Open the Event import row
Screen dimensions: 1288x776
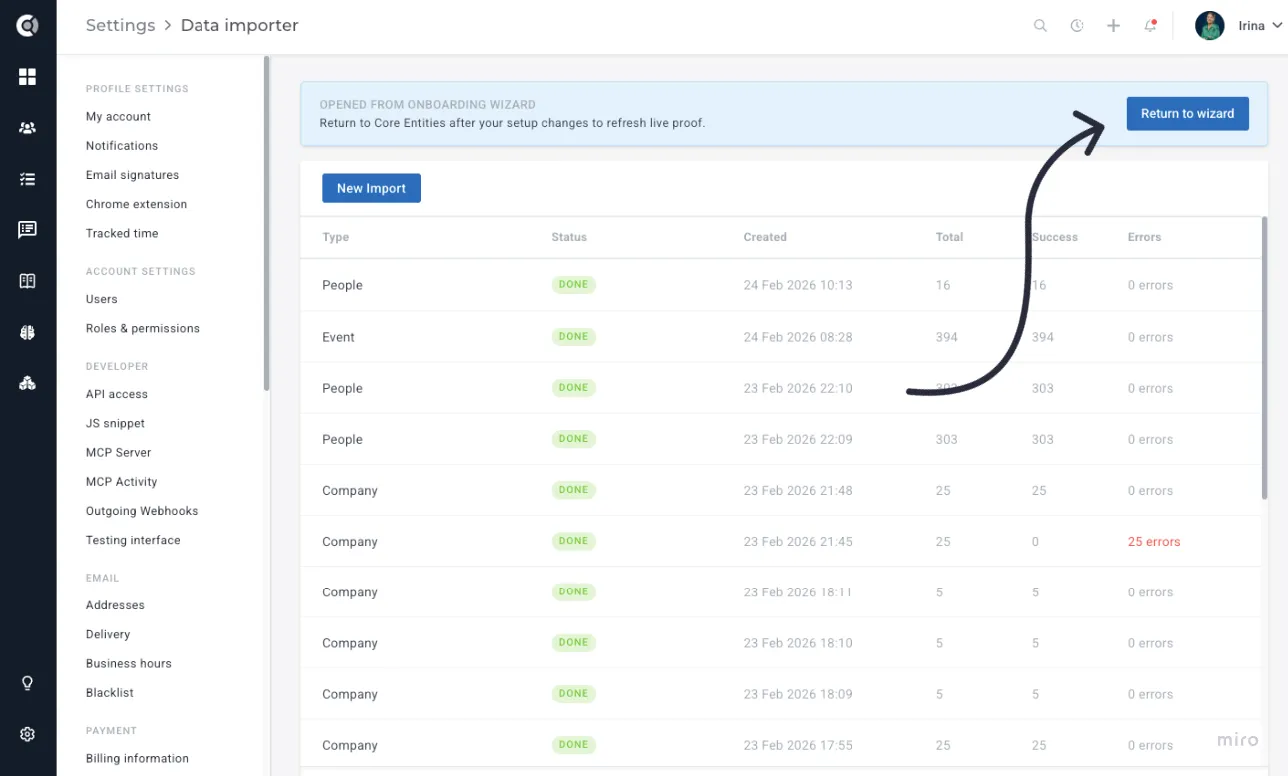[x=781, y=337]
